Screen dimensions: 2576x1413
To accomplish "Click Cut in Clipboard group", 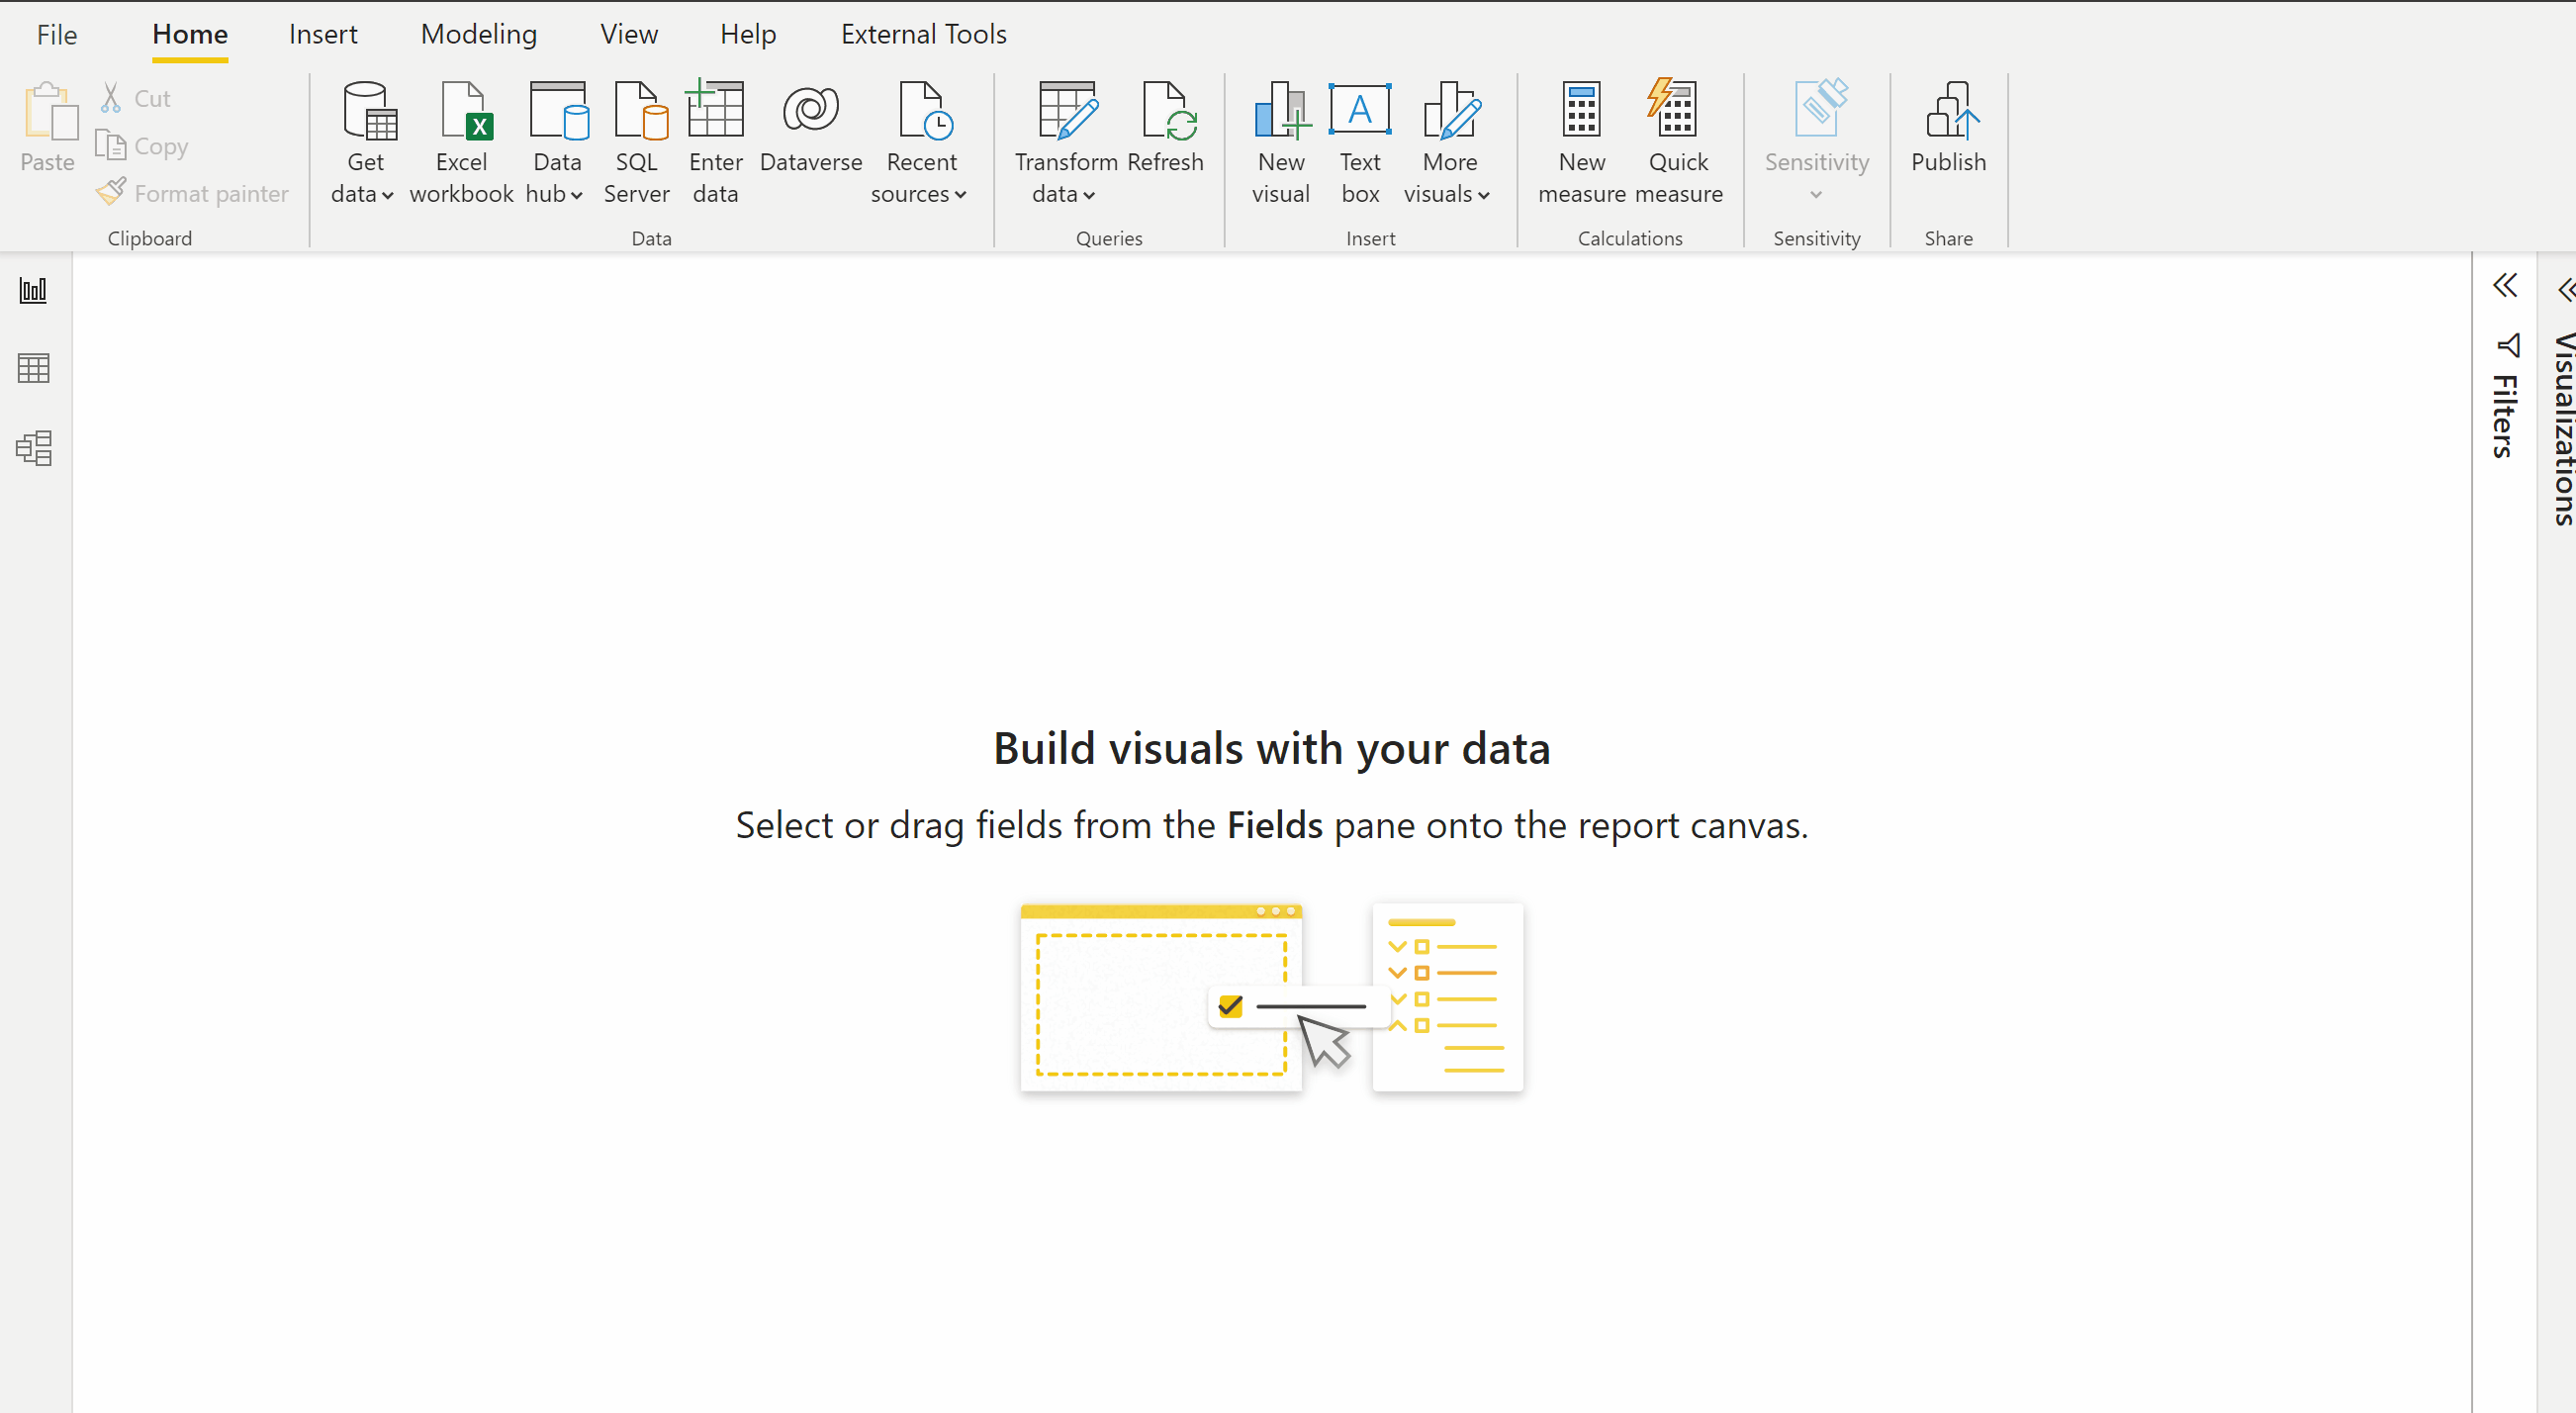I will coord(135,98).
